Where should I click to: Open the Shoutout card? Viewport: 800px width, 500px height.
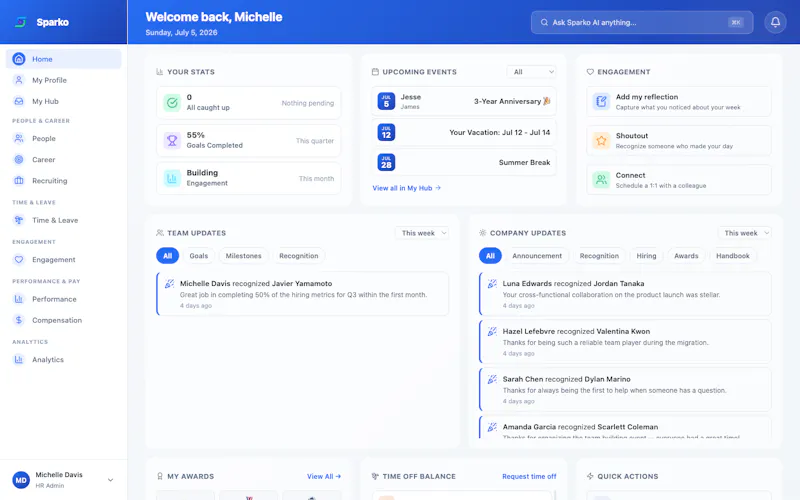tap(679, 140)
